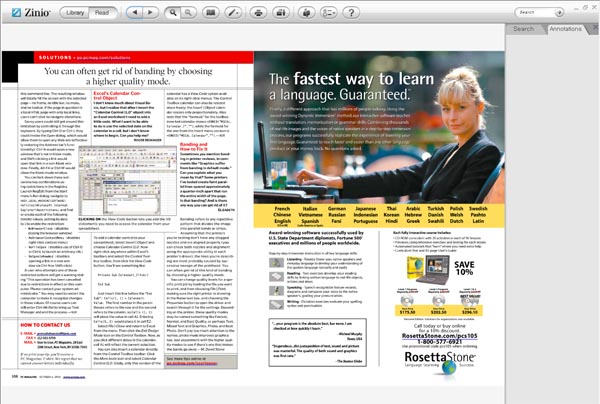600x404 pixels.
Task: Restore the Zinio window size
Action: click(585, 8)
